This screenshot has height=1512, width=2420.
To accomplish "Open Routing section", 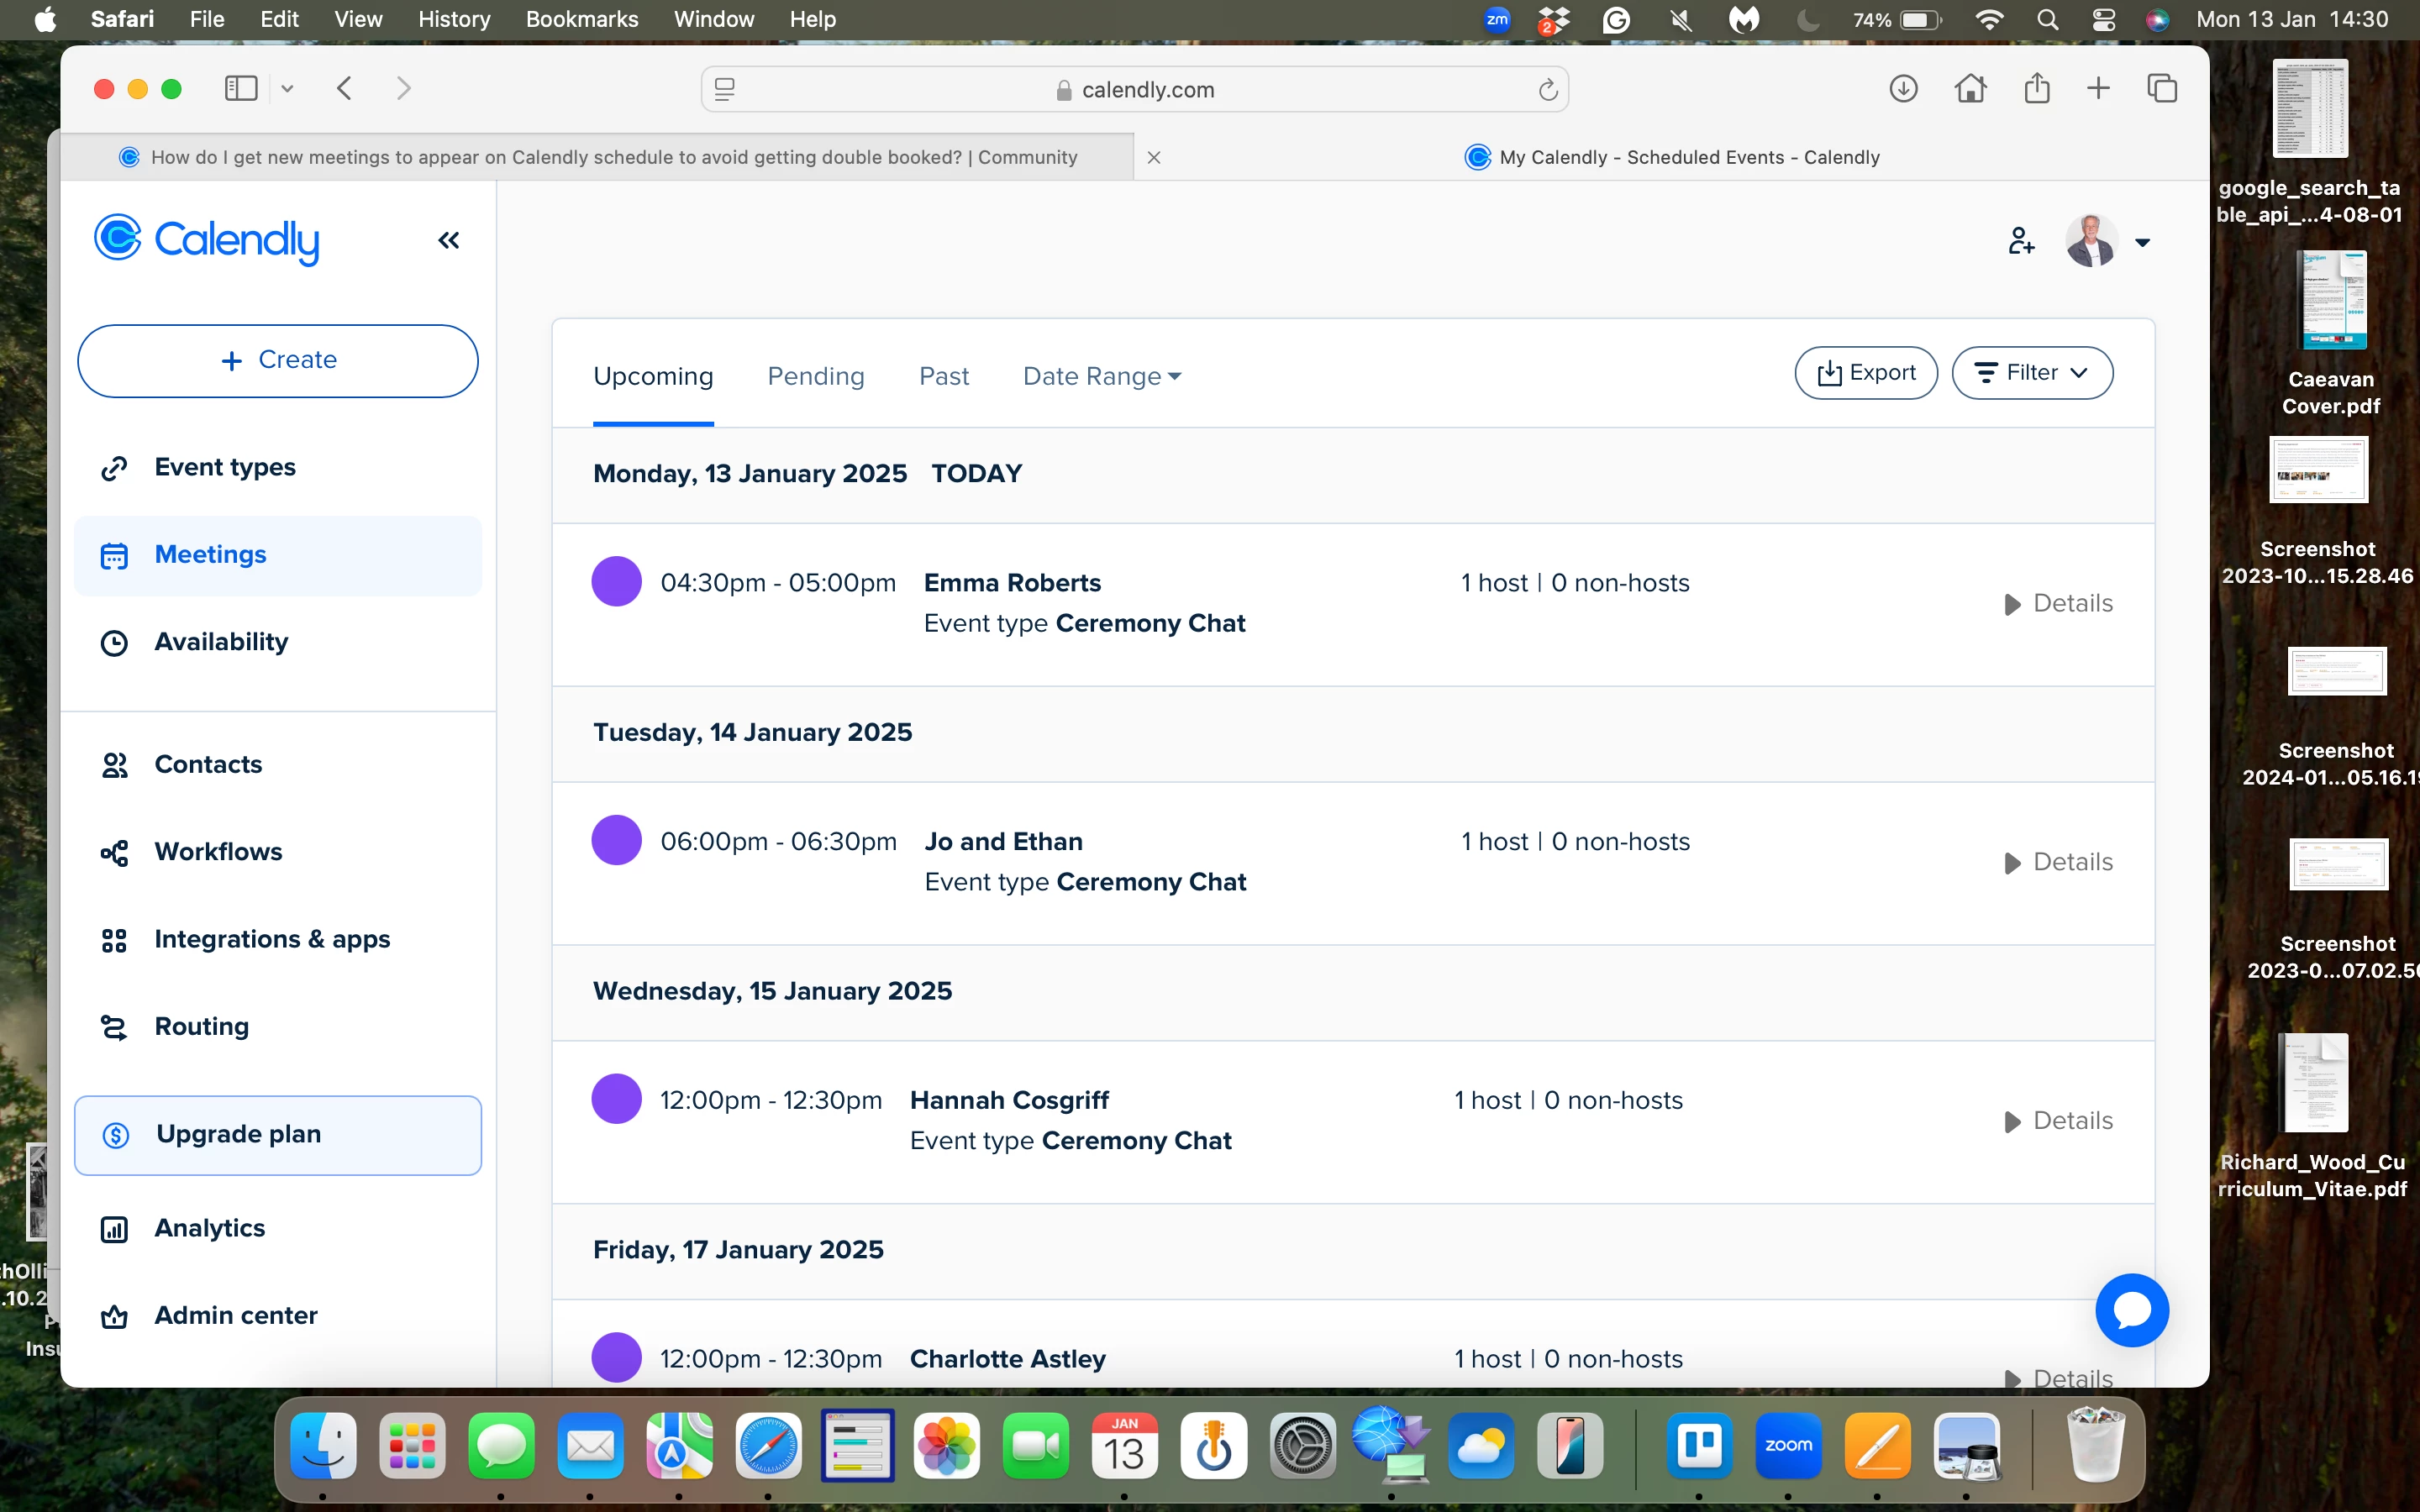I will pyautogui.click(x=201, y=1026).
